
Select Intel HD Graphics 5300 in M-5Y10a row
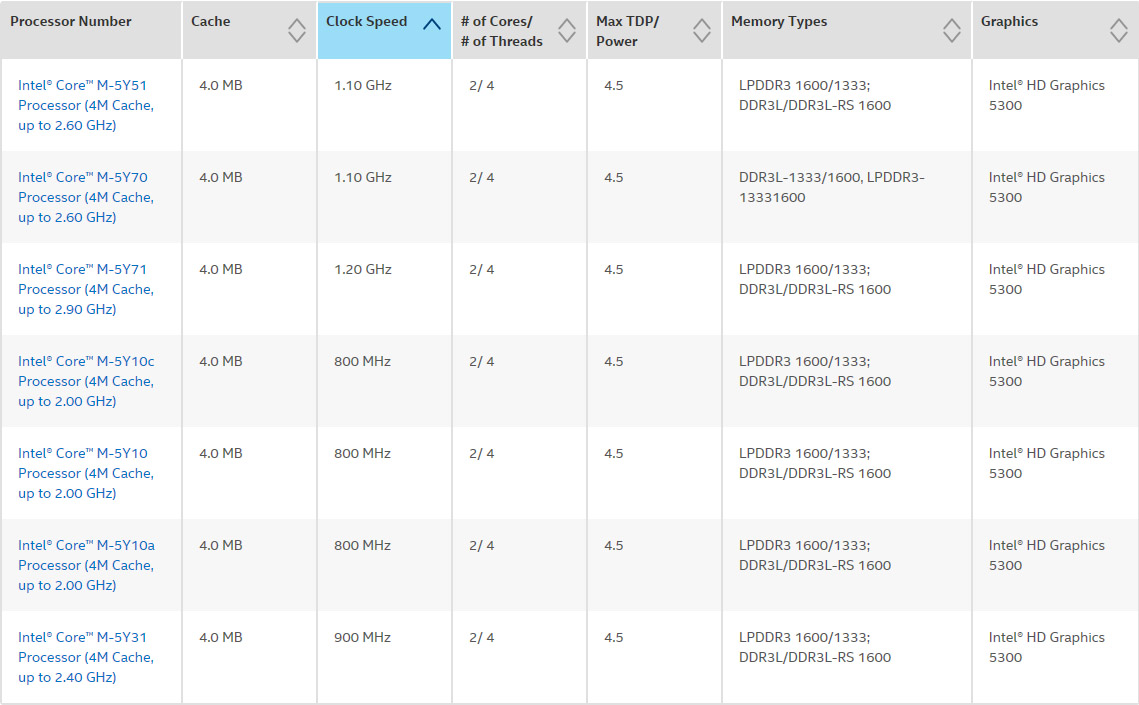click(1046, 555)
